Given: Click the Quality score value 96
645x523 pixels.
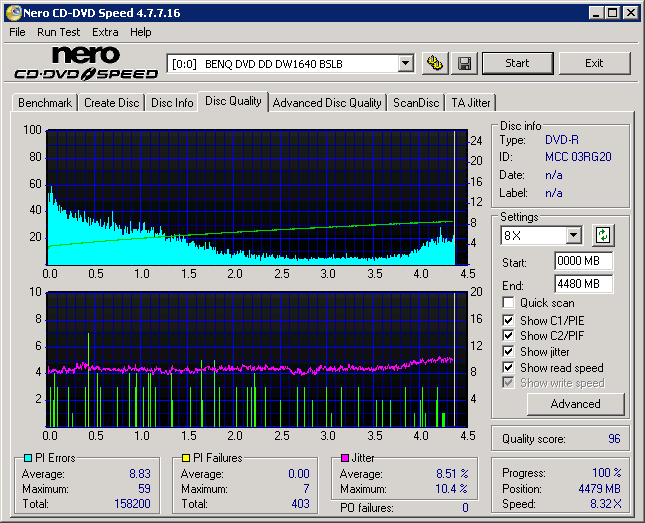Looking at the screenshot, I should pos(614,439).
